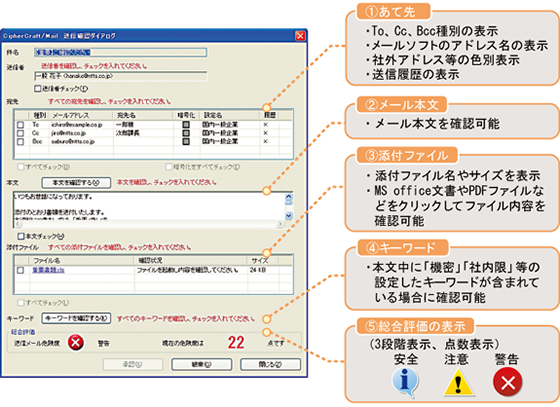Open the 重要書類.xls attachment link
Screen dimensions: 560x407
pos(48,270)
